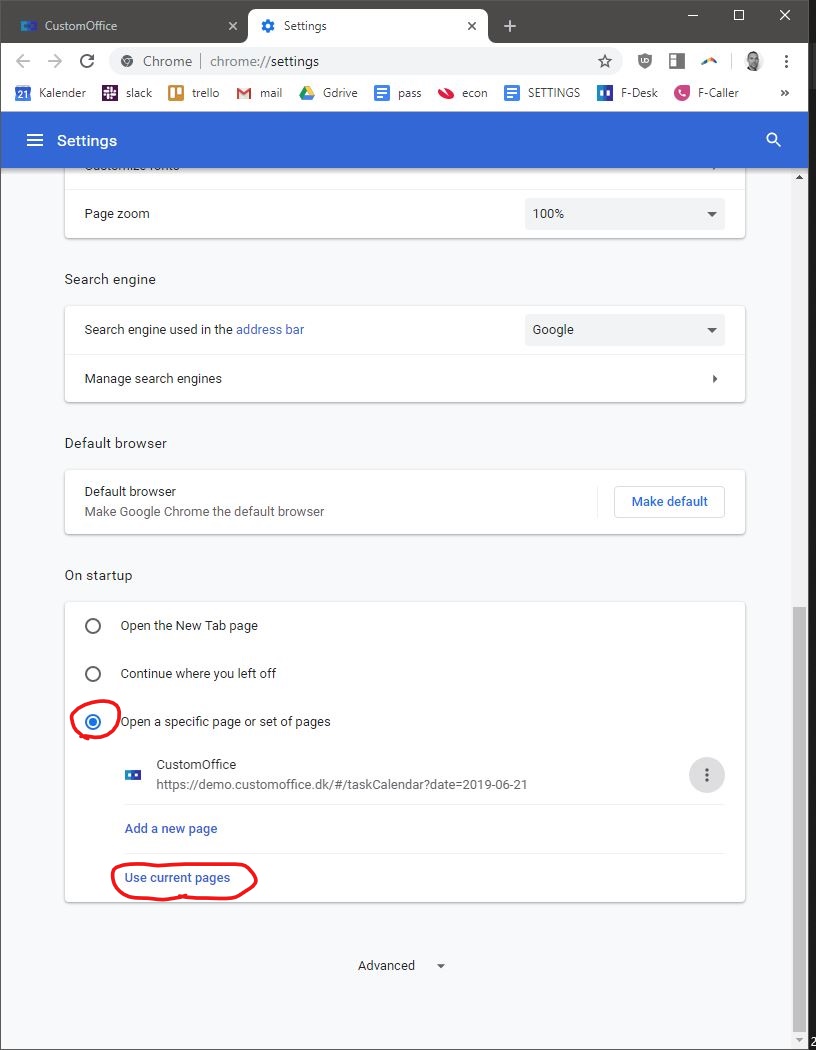816x1050 pixels.
Task: Open the rainbow arc extension icon
Action: coord(709,61)
